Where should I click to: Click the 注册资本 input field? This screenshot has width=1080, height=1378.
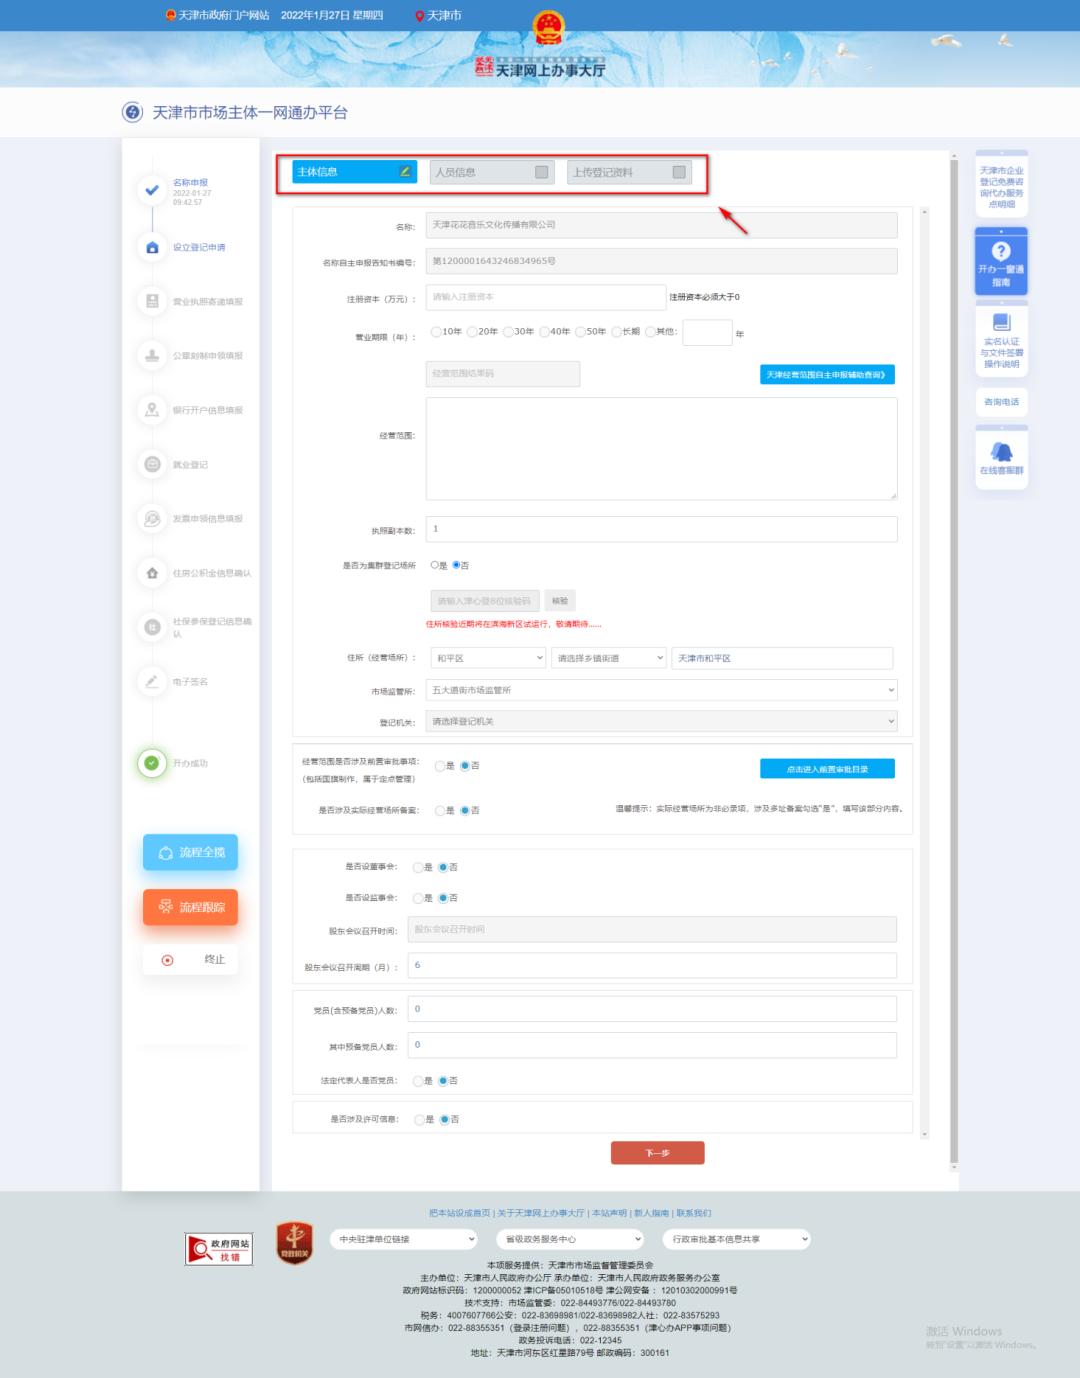(x=546, y=297)
